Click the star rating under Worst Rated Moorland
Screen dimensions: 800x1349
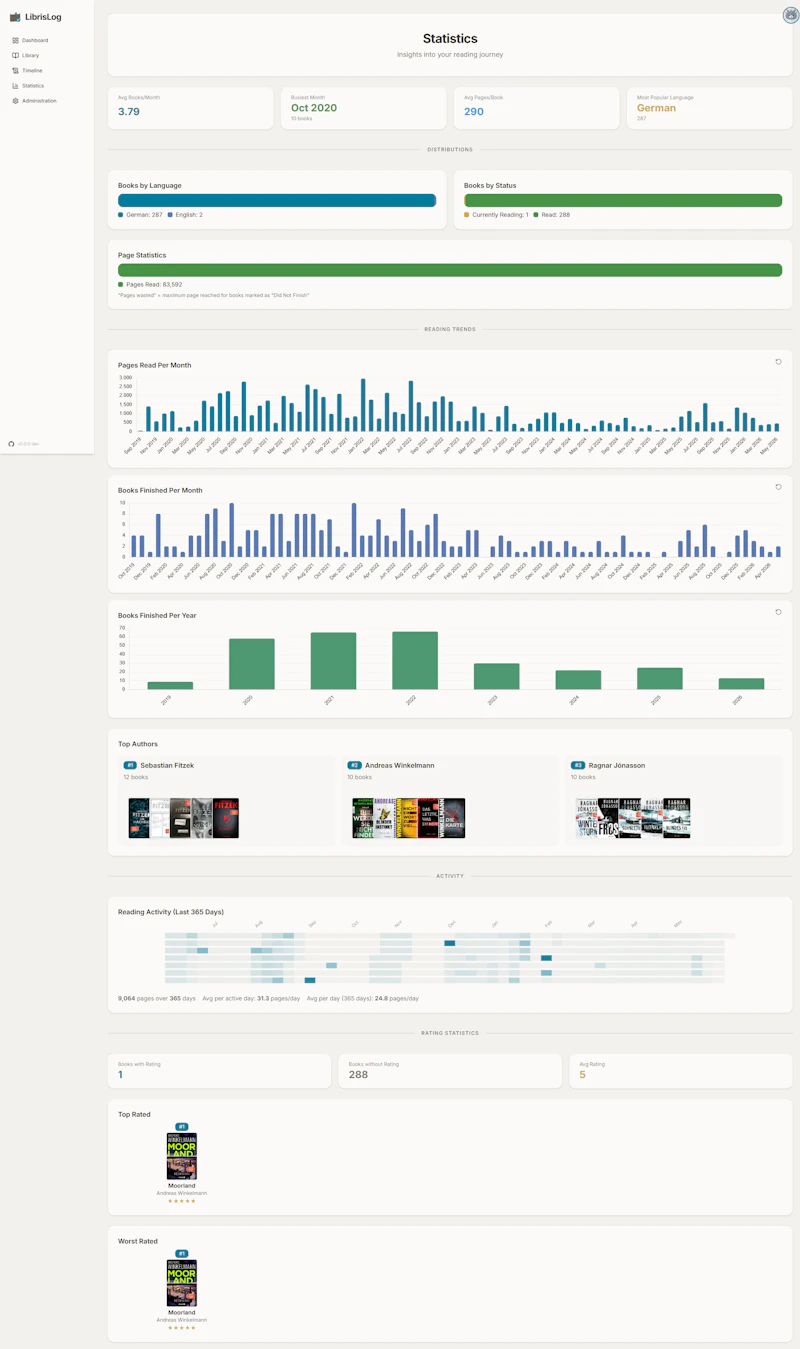click(x=182, y=1327)
